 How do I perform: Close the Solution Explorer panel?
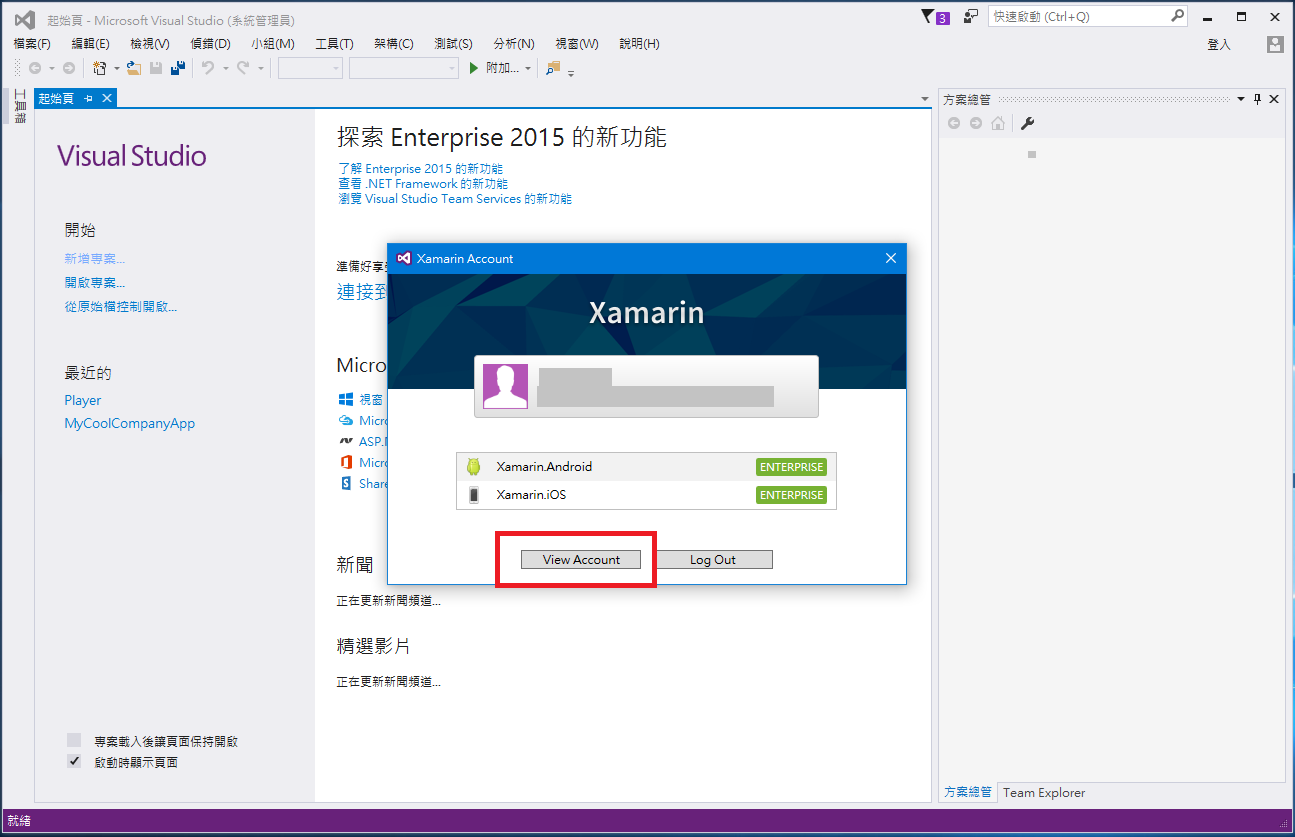[x=1274, y=99]
